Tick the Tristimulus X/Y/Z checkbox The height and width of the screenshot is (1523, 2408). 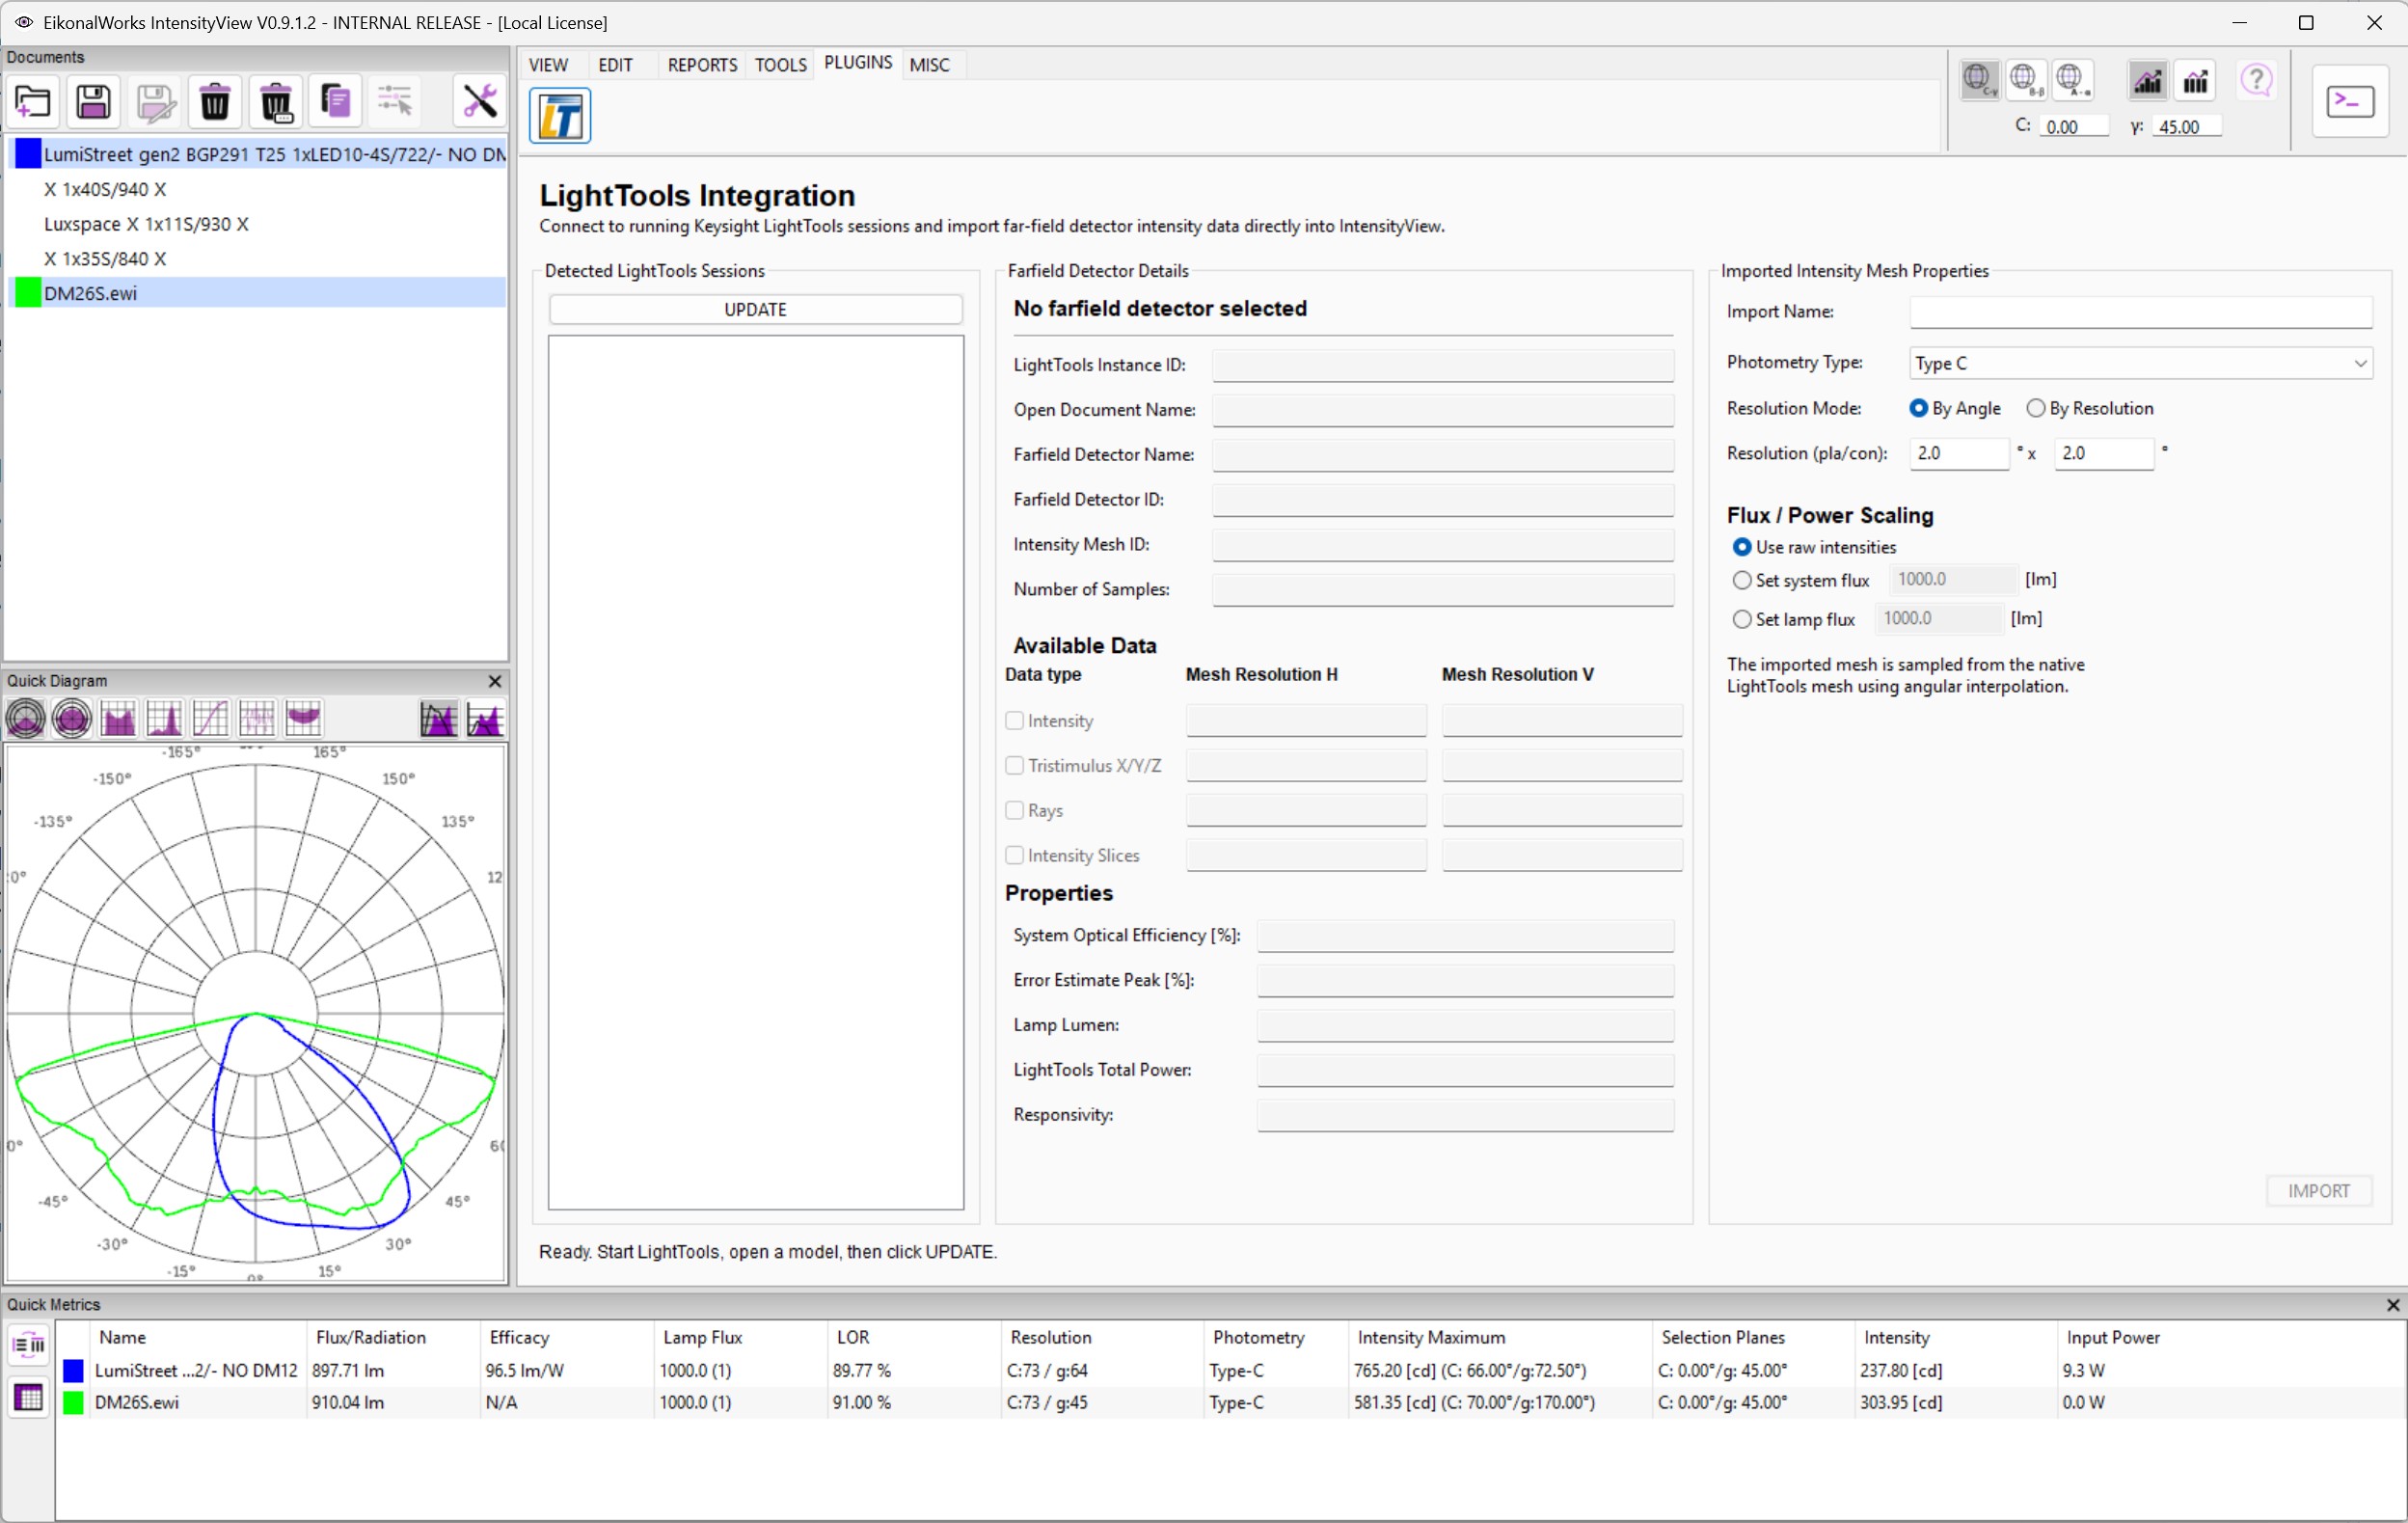point(1014,766)
